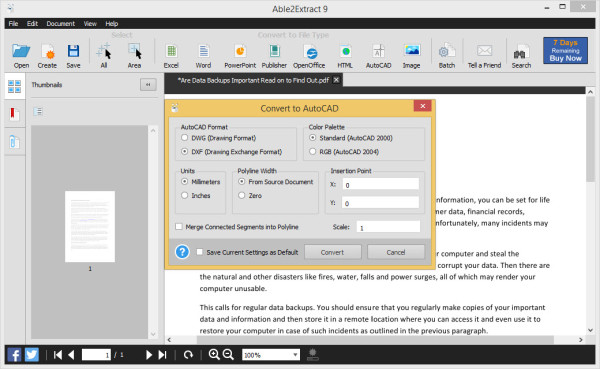Select RGB (AutoCAD 2004) color palette
The height and width of the screenshot is (369, 600).
[x=313, y=152]
